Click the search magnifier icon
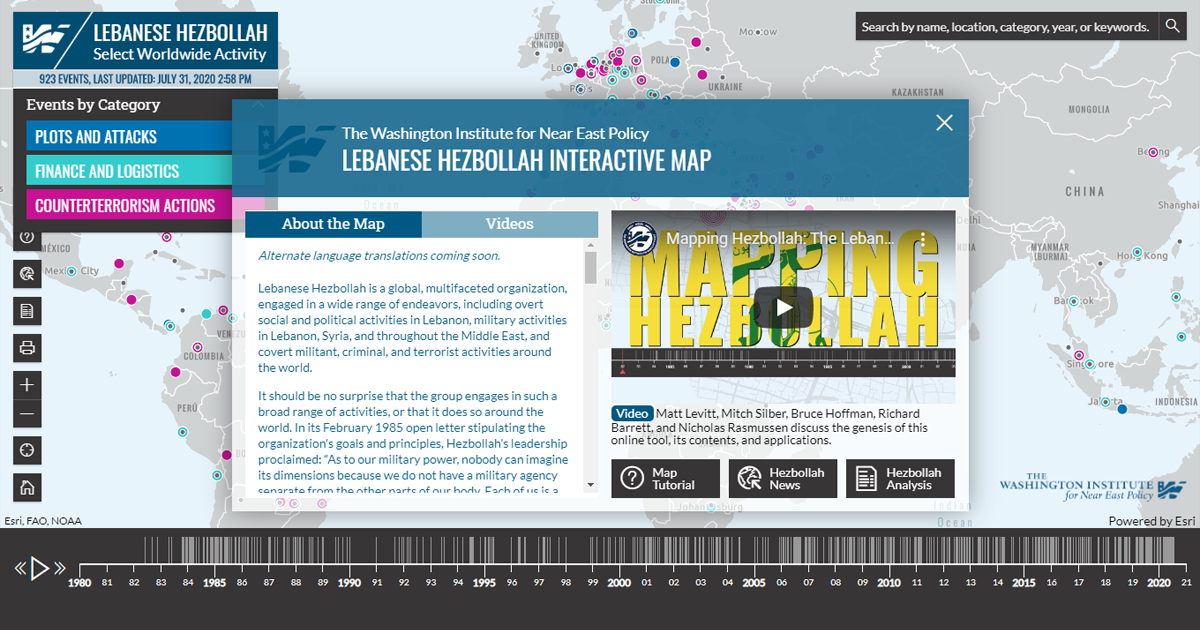 click(x=1172, y=27)
